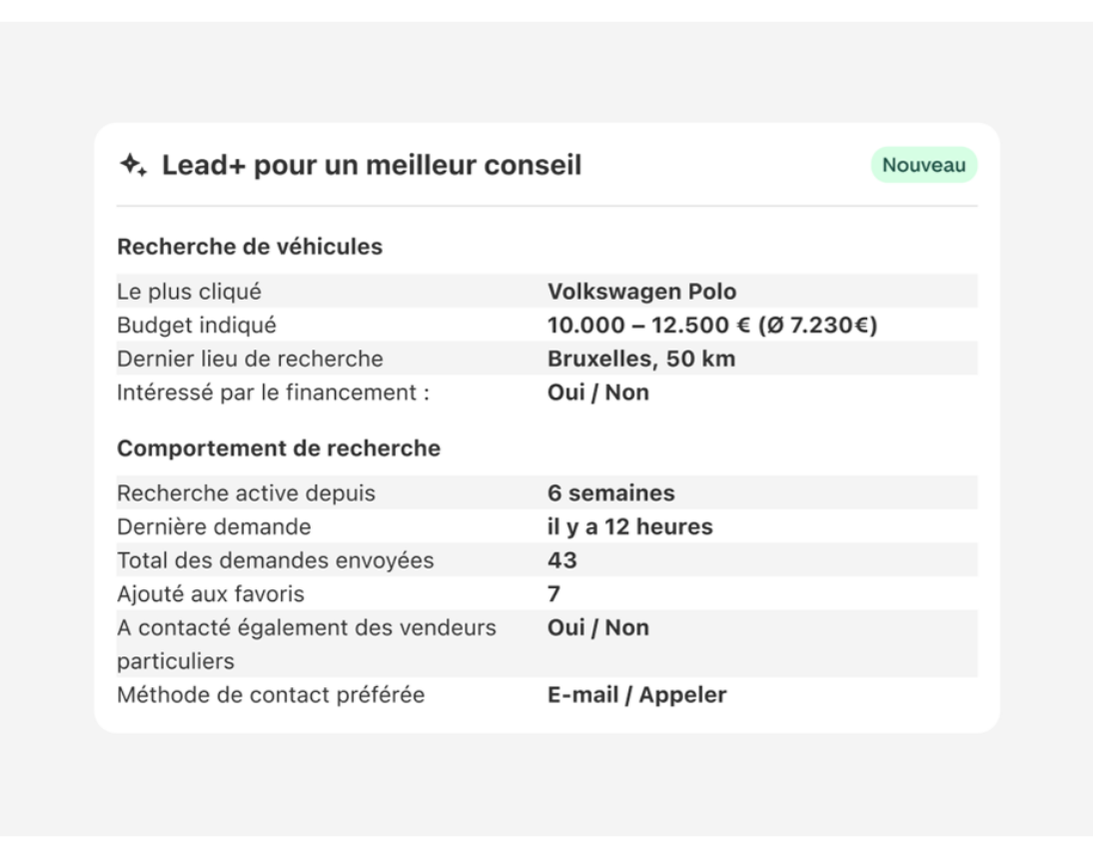The image size is (1093, 859).
Task: Click the green Nouveau badge
Action: [923, 165]
